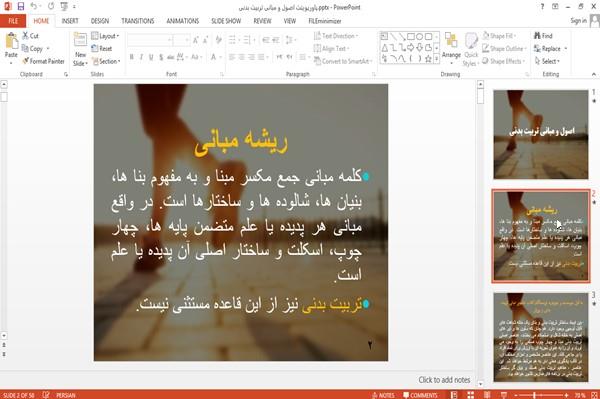Open COMMENTS from the status bar
The height and width of the screenshot is (399, 600).
click(420, 395)
